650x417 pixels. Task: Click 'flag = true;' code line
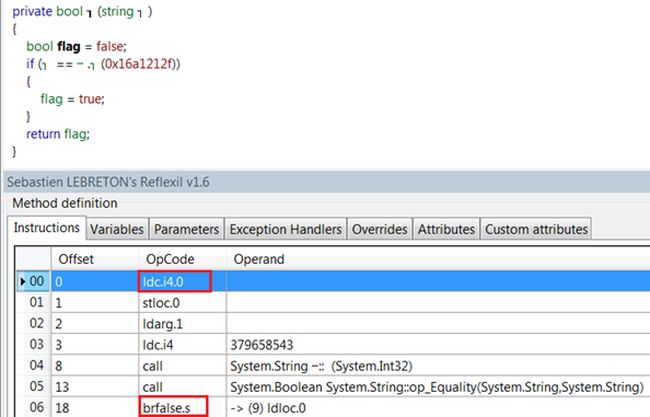coord(72,99)
